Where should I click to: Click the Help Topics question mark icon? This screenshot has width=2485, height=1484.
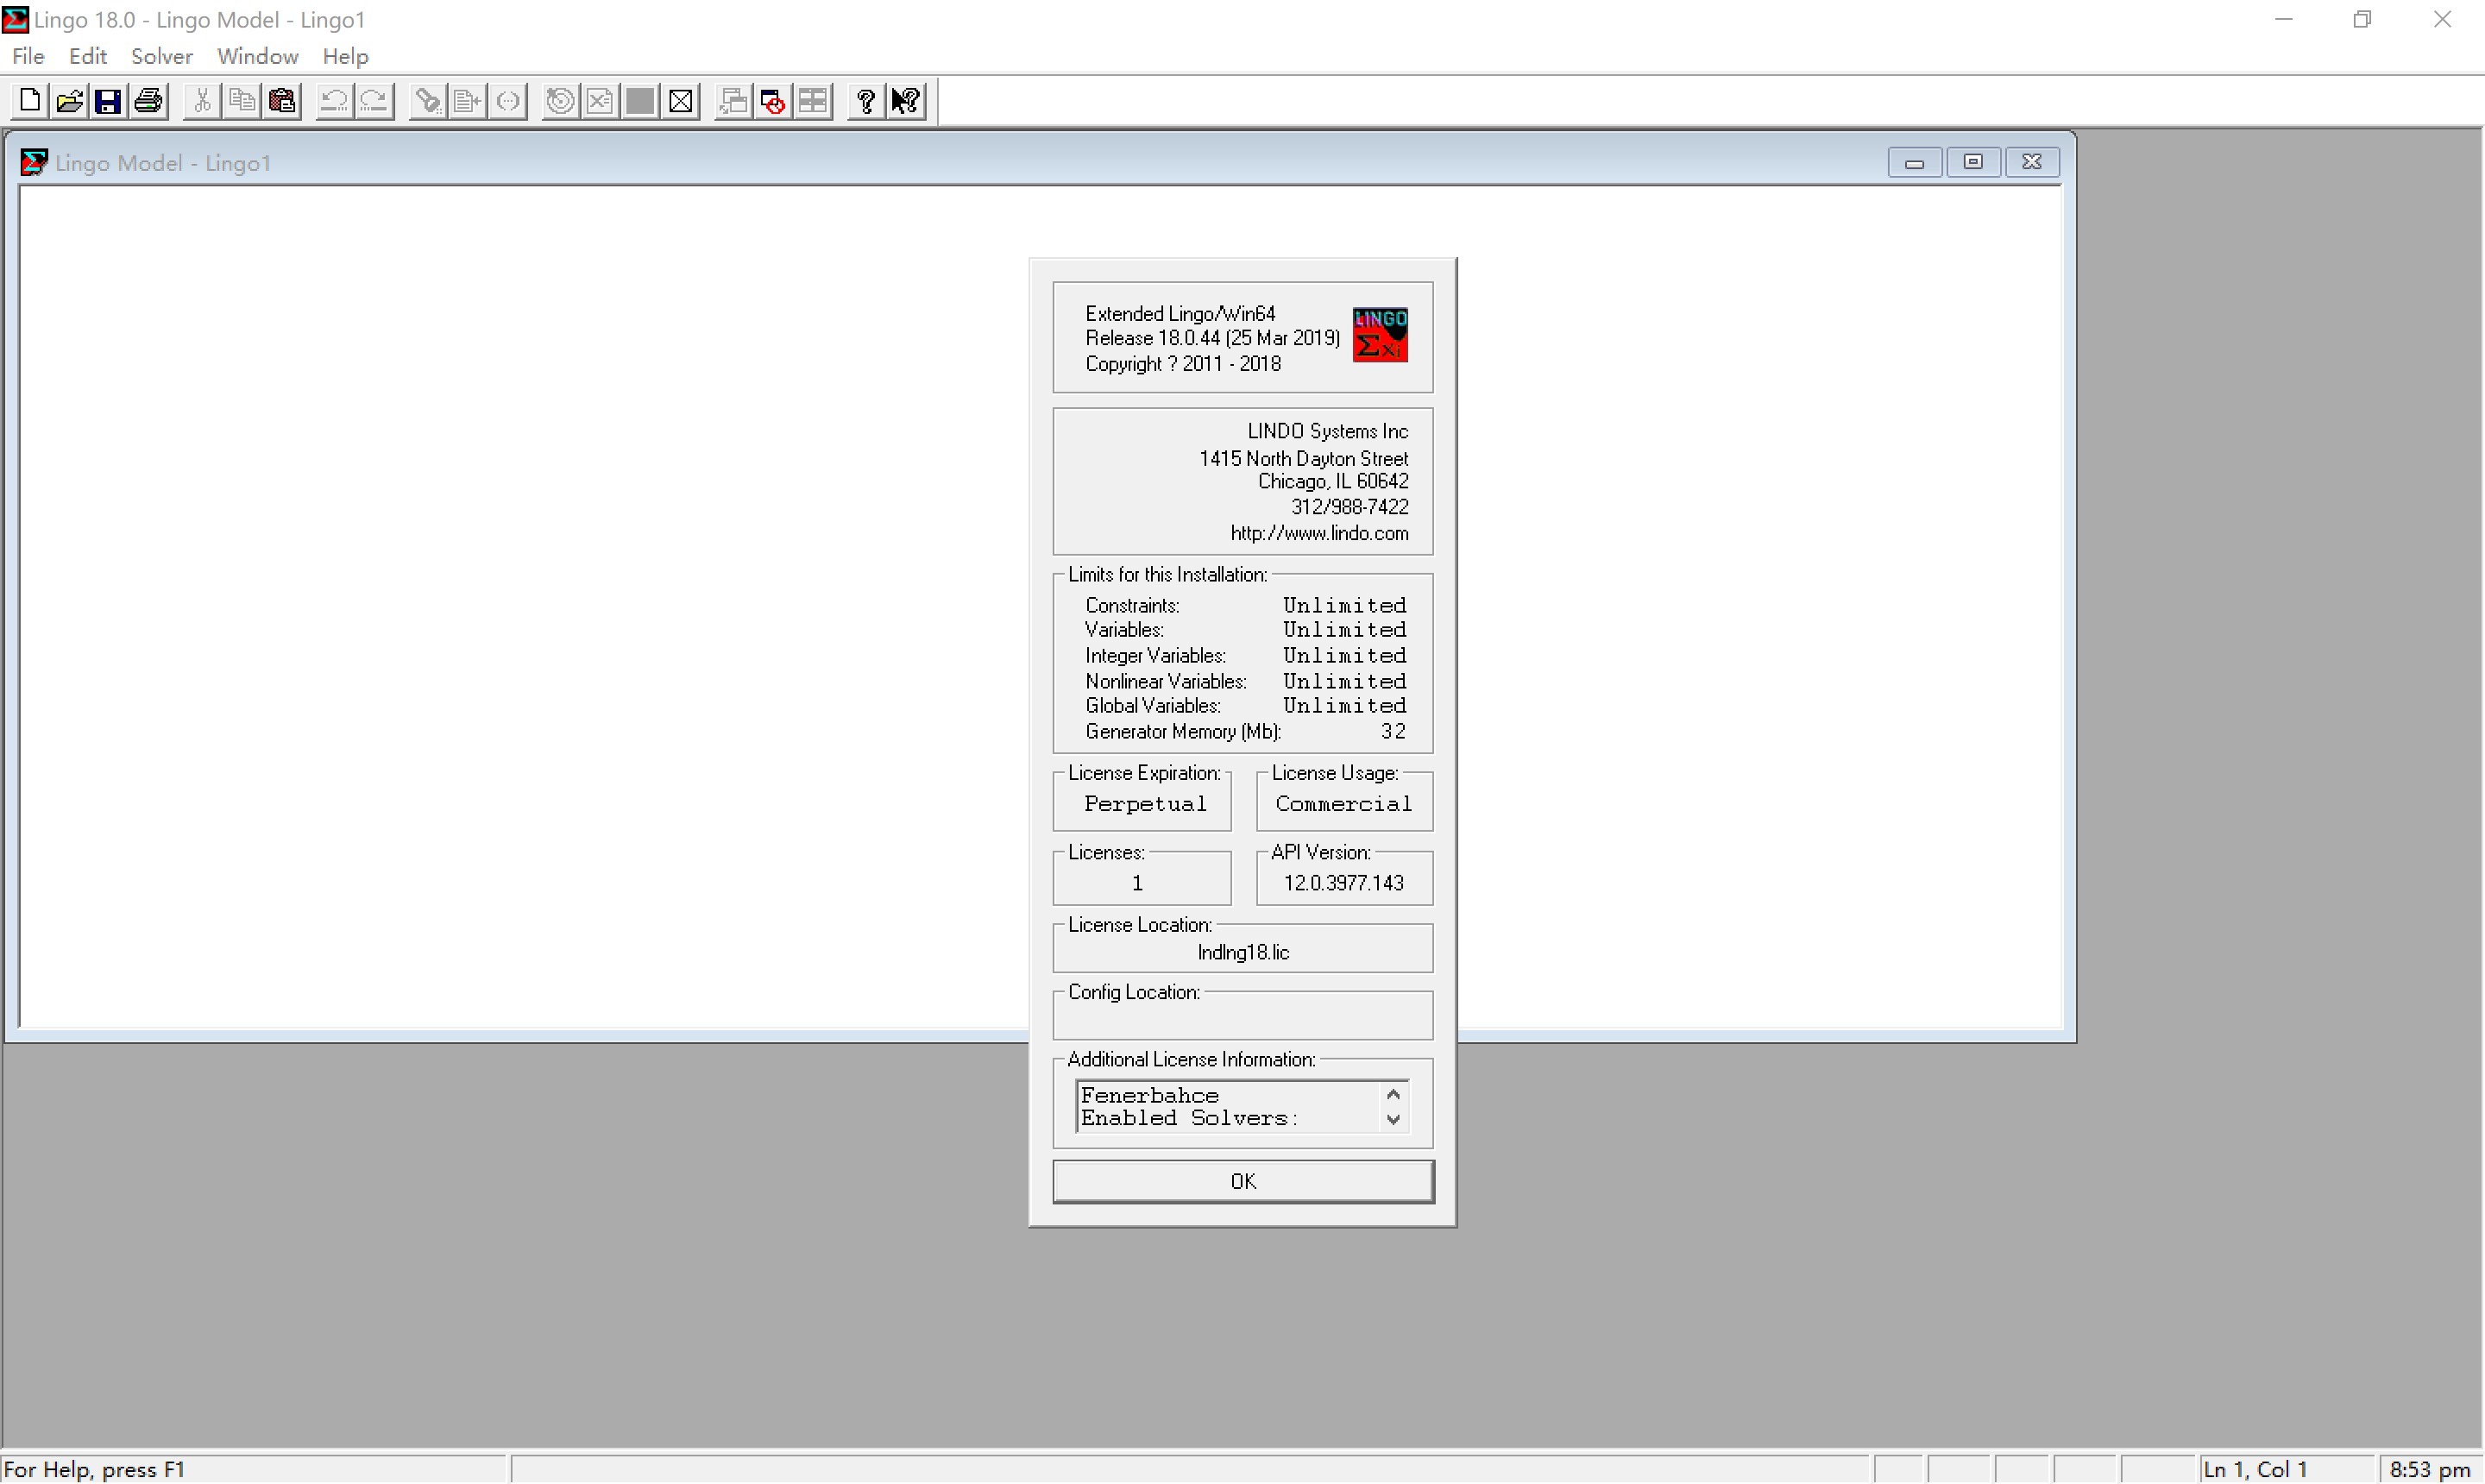(866, 101)
